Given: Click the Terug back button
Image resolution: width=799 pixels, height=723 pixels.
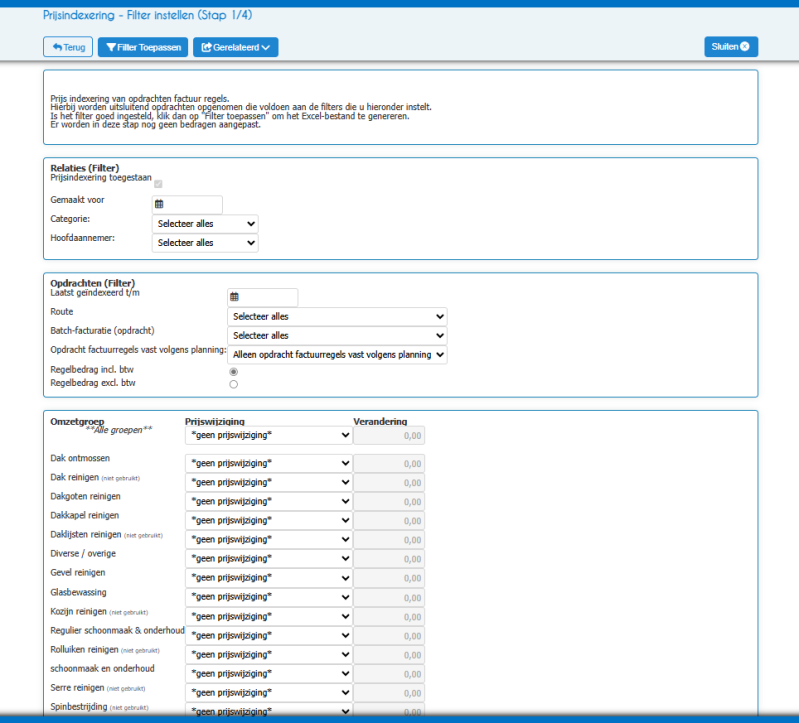Looking at the screenshot, I should 68,47.
